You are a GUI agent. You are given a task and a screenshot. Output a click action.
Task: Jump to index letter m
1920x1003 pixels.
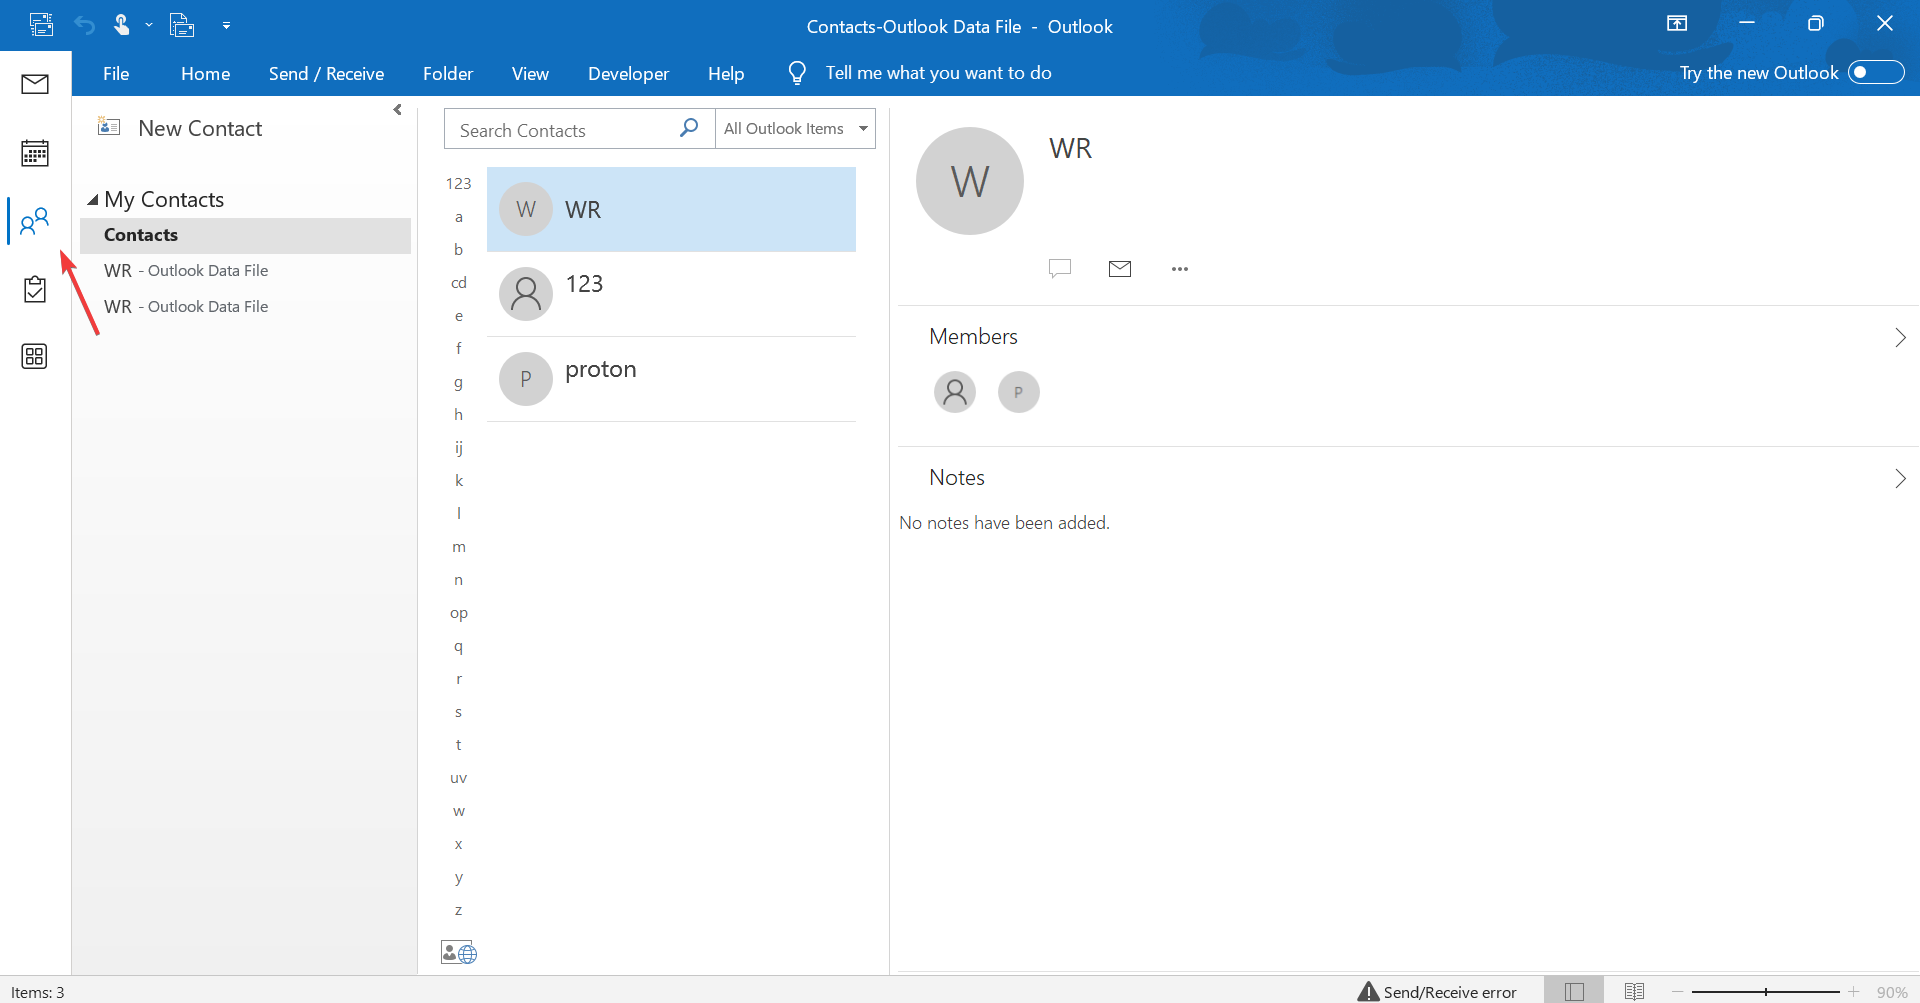pos(458,547)
